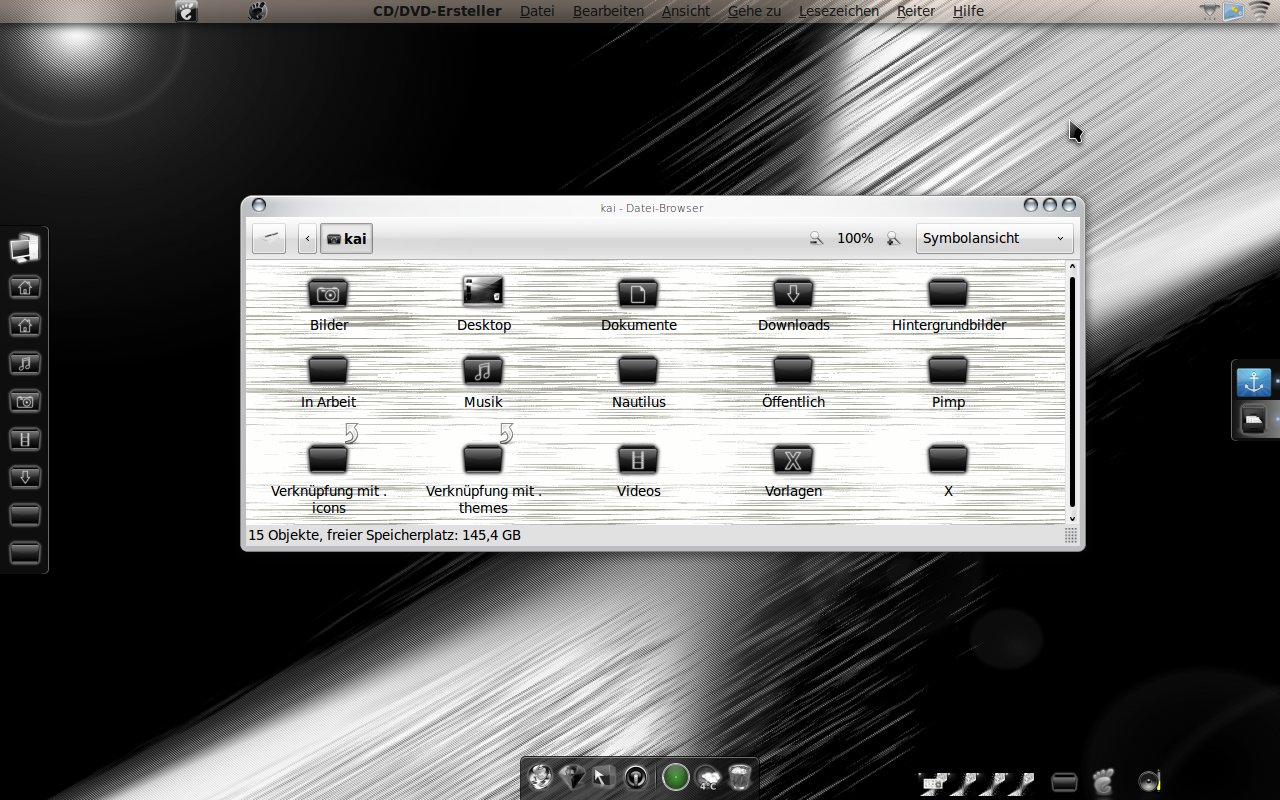Open the music folder in left dock

[x=24, y=363]
